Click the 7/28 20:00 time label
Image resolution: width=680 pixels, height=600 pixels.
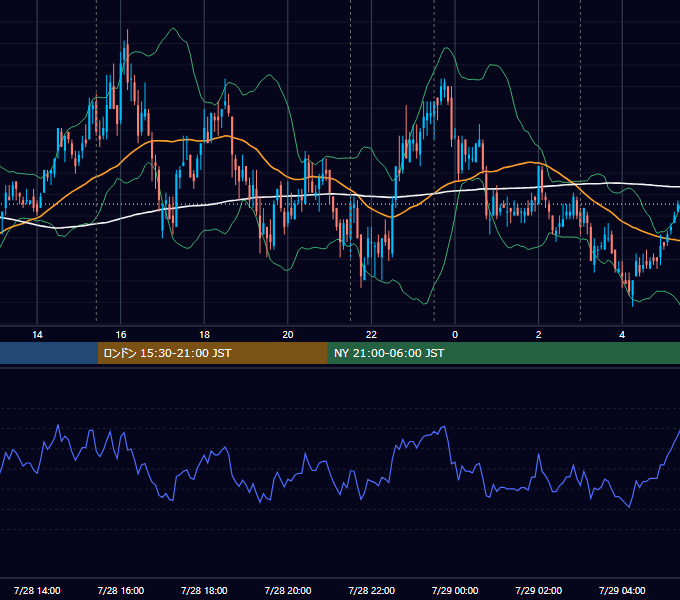(x=288, y=590)
